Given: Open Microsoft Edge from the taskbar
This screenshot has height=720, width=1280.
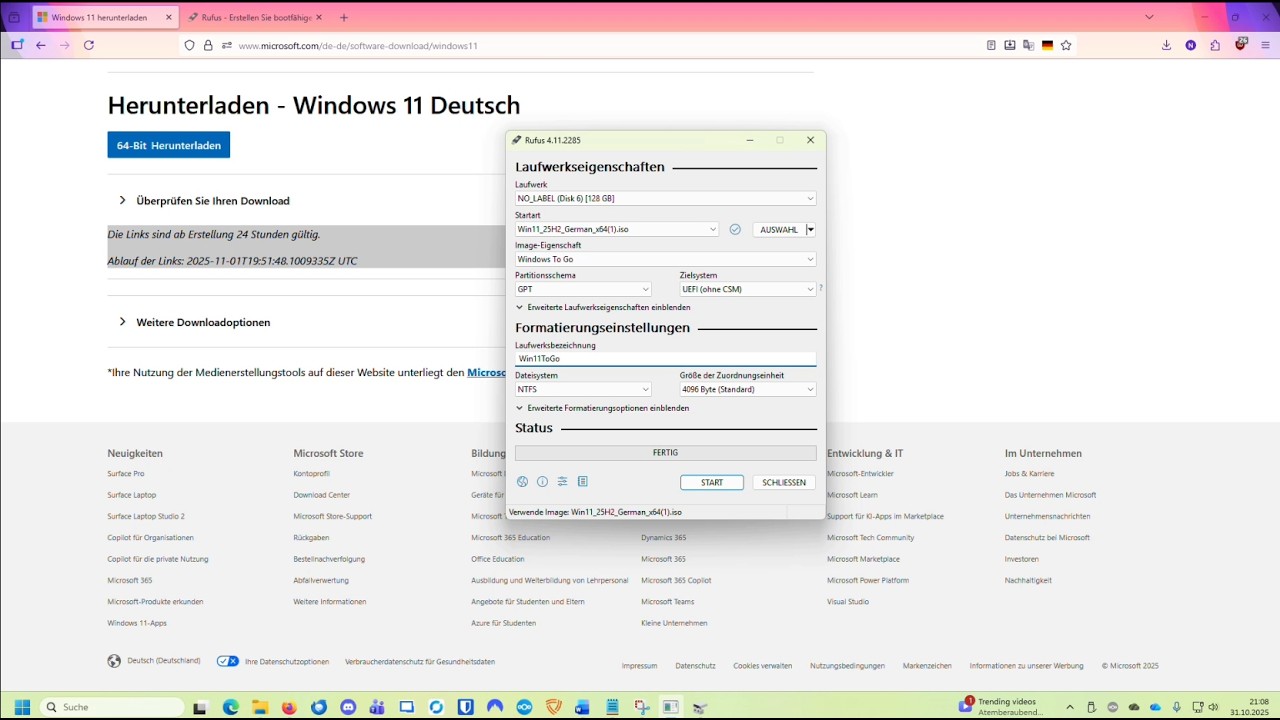Looking at the screenshot, I should pyautogui.click(x=231, y=707).
